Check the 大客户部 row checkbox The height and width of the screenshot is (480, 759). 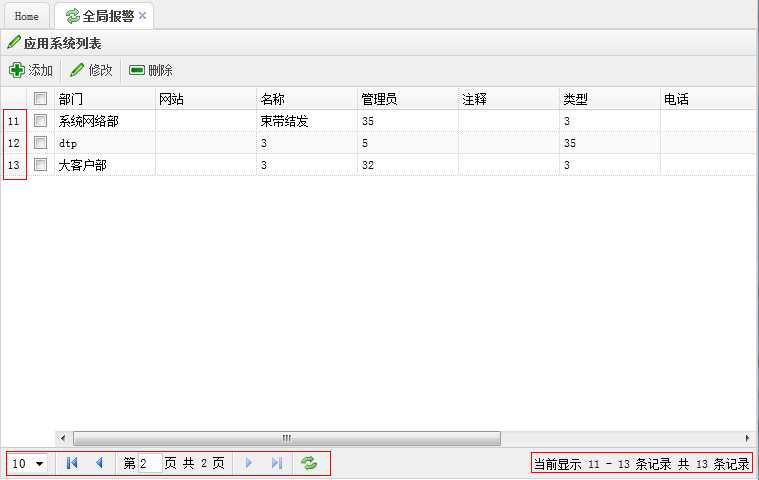click(x=40, y=165)
